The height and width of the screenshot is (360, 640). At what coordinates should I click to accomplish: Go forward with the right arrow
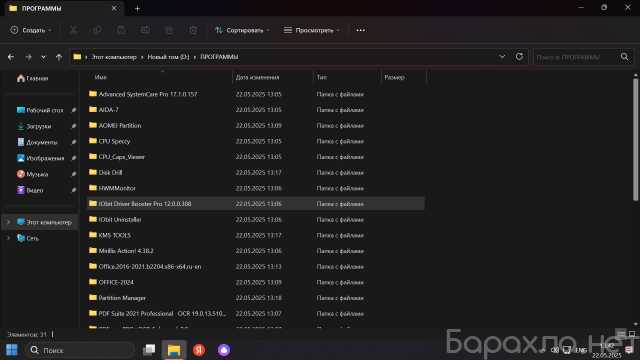coord(28,57)
